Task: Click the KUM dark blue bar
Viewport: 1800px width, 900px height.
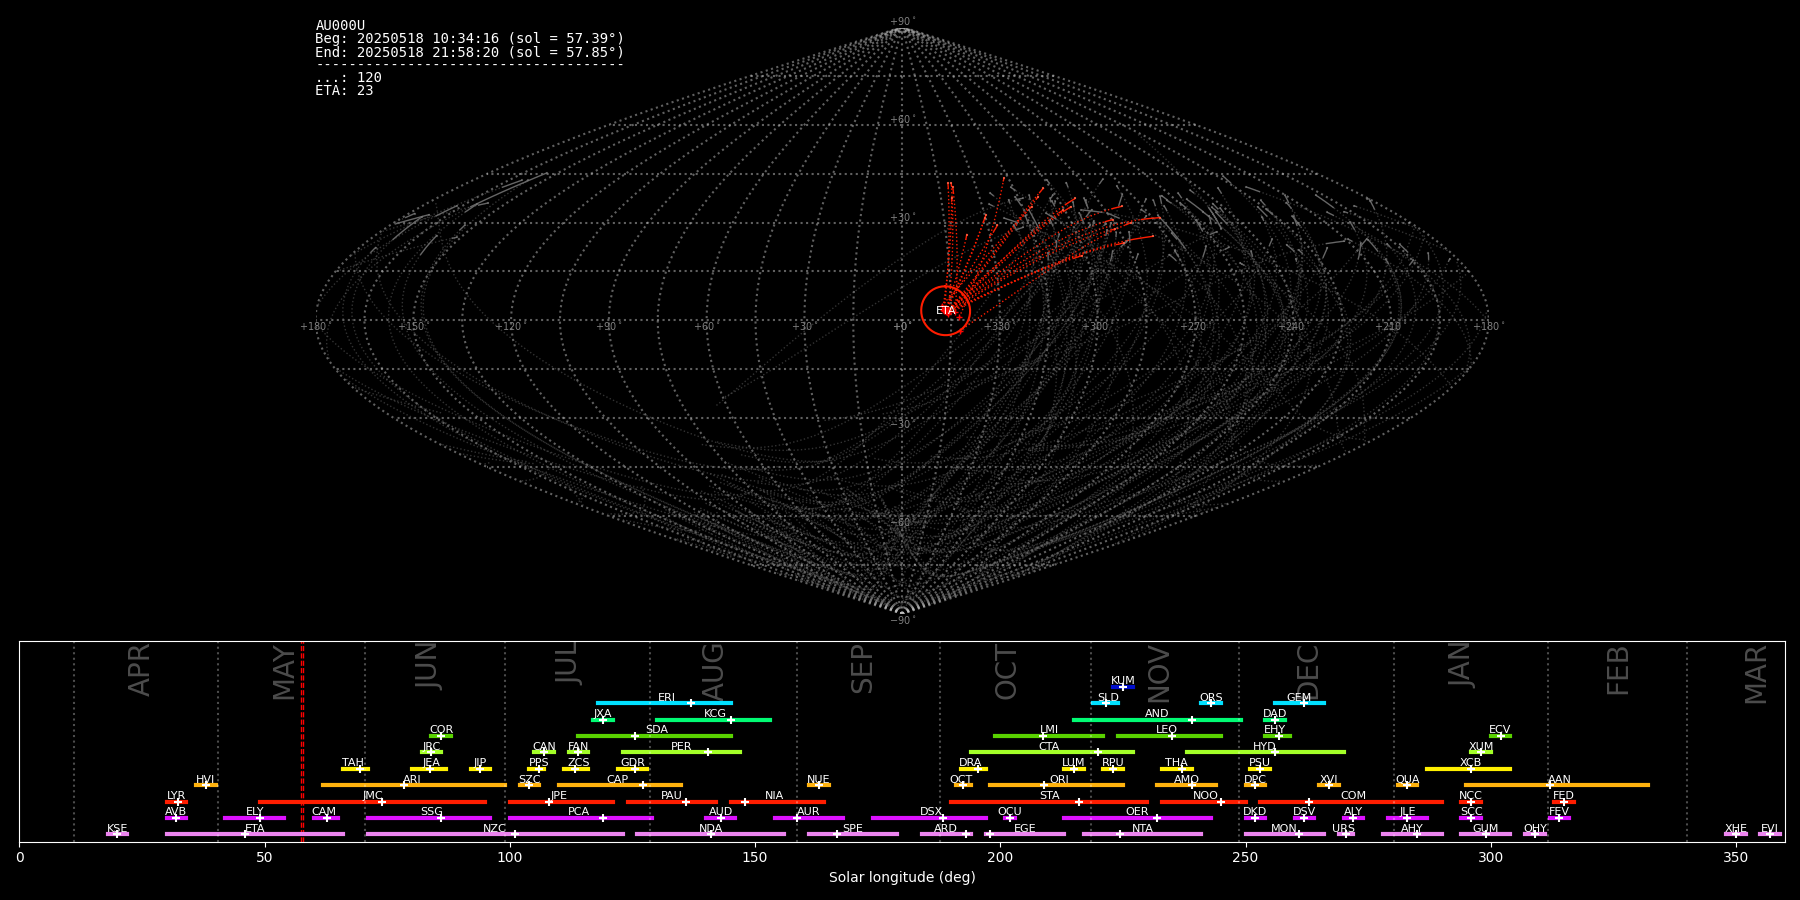Action: click(x=1123, y=687)
